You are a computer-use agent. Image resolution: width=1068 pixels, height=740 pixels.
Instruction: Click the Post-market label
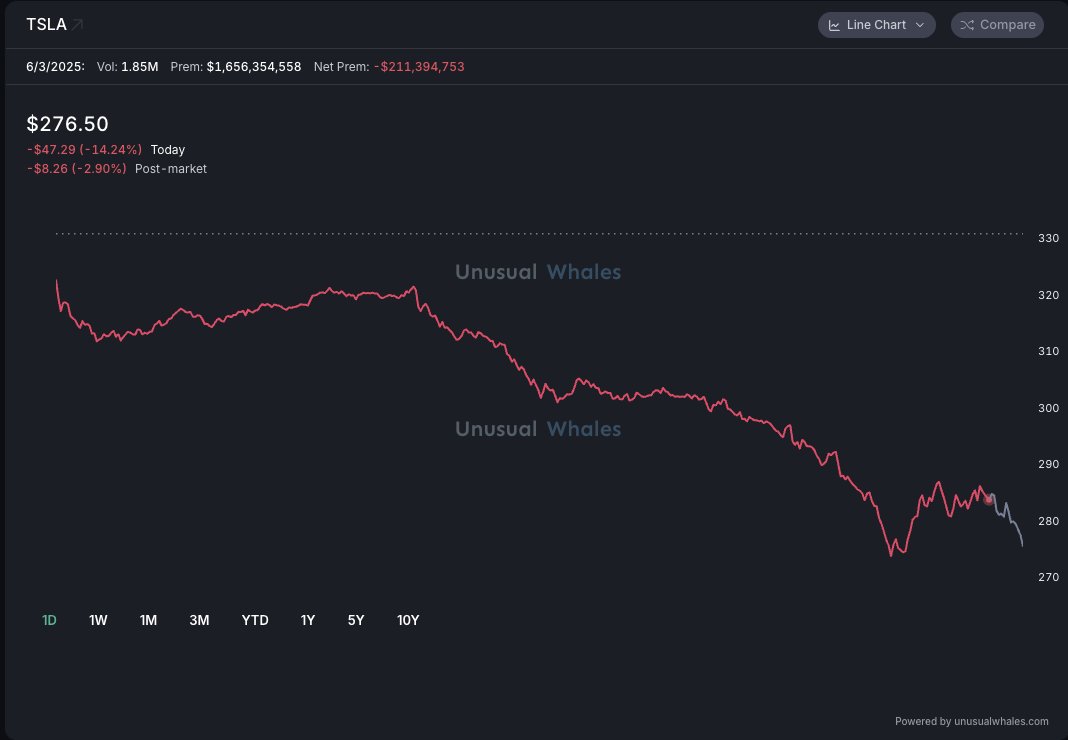[x=171, y=169]
